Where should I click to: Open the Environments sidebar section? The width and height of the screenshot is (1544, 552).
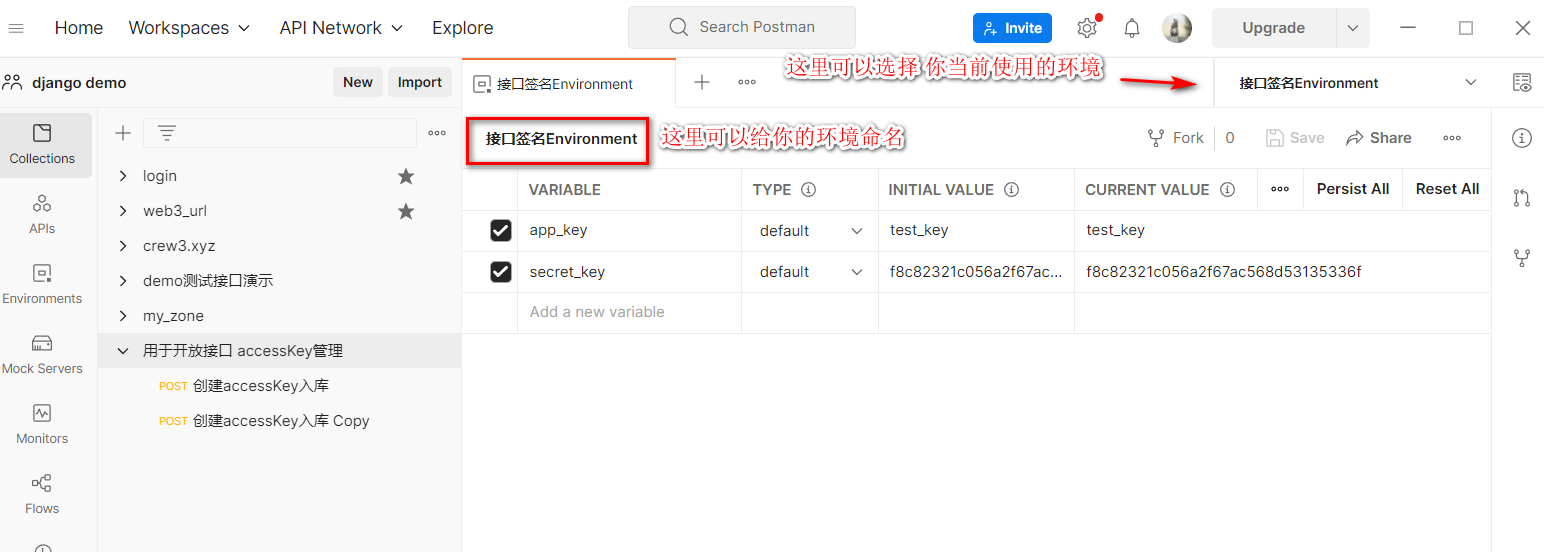click(42, 285)
